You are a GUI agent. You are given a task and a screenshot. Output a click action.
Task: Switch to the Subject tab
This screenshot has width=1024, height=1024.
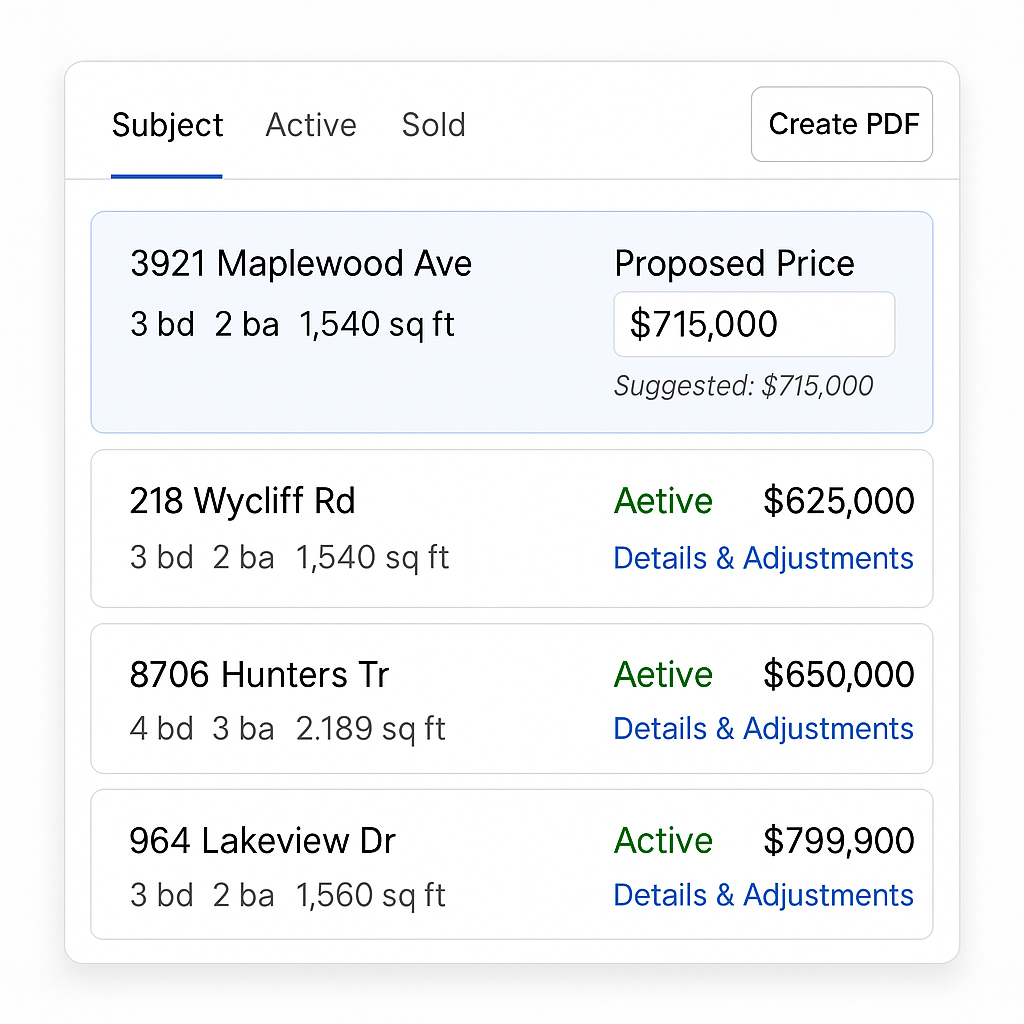(167, 126)
